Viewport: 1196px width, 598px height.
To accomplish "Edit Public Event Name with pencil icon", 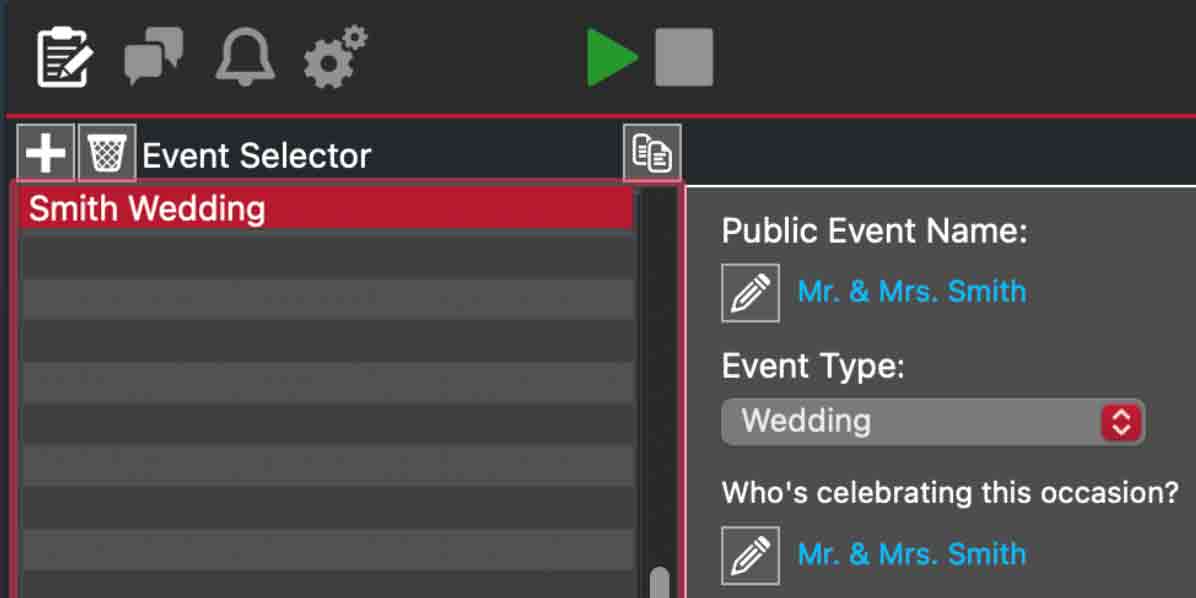I will (x=750, y=292).
